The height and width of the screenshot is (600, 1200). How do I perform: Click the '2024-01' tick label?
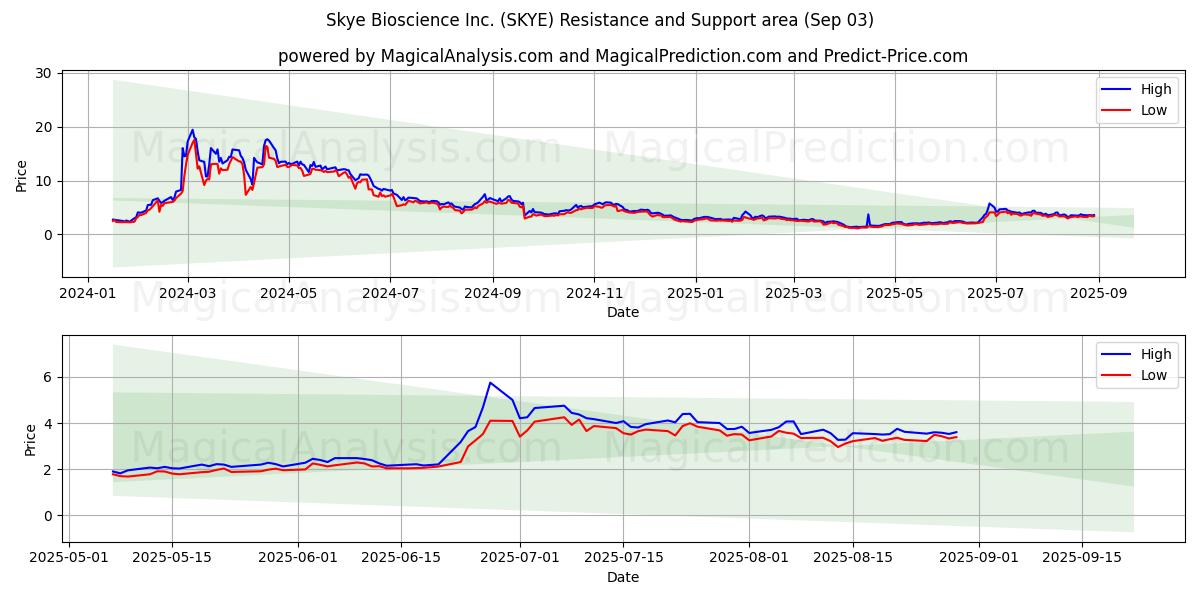pos(88,293)
